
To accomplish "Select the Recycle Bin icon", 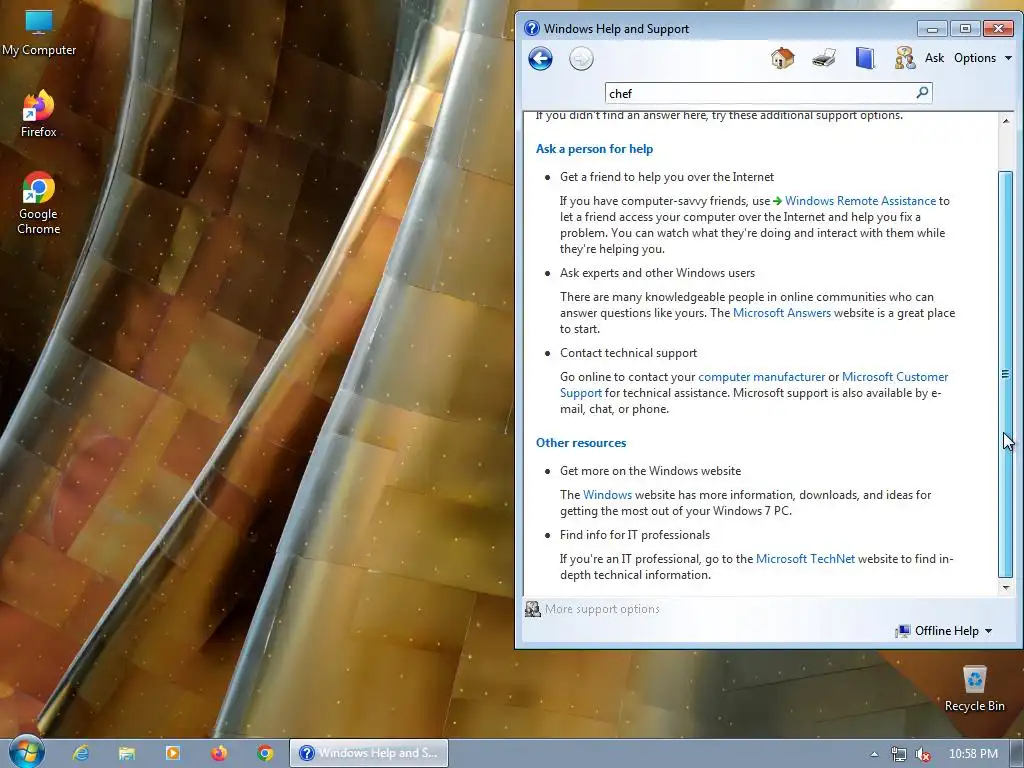I will pyautogui.click(x=974, y=688).
